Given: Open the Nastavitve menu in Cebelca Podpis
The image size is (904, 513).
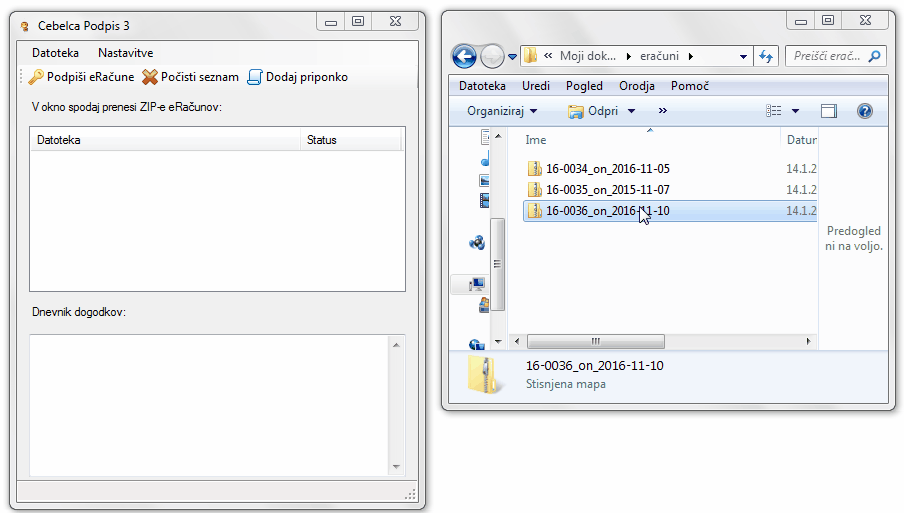Looking at the screenshot, I should (x=125, y=52).
